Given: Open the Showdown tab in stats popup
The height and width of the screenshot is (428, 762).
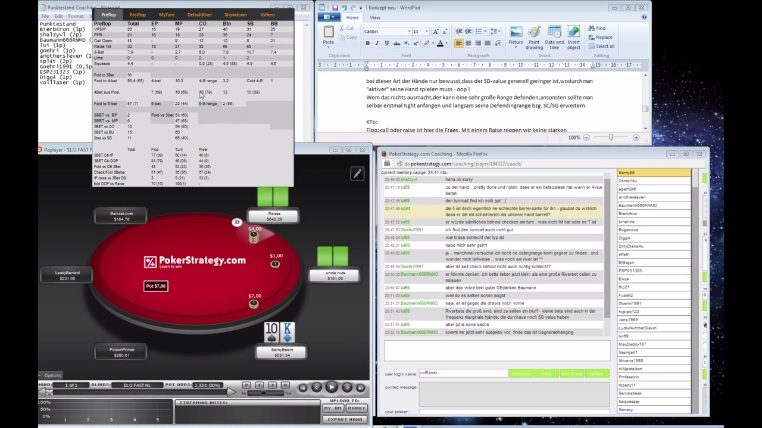Looking at the screenshot, I should 236,15.
